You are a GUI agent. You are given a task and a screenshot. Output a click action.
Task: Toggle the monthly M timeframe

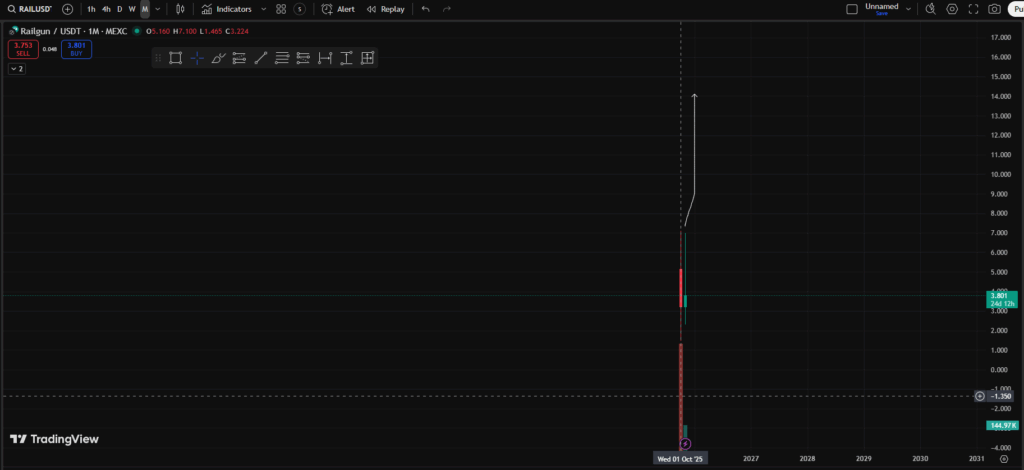coord(145,9)
